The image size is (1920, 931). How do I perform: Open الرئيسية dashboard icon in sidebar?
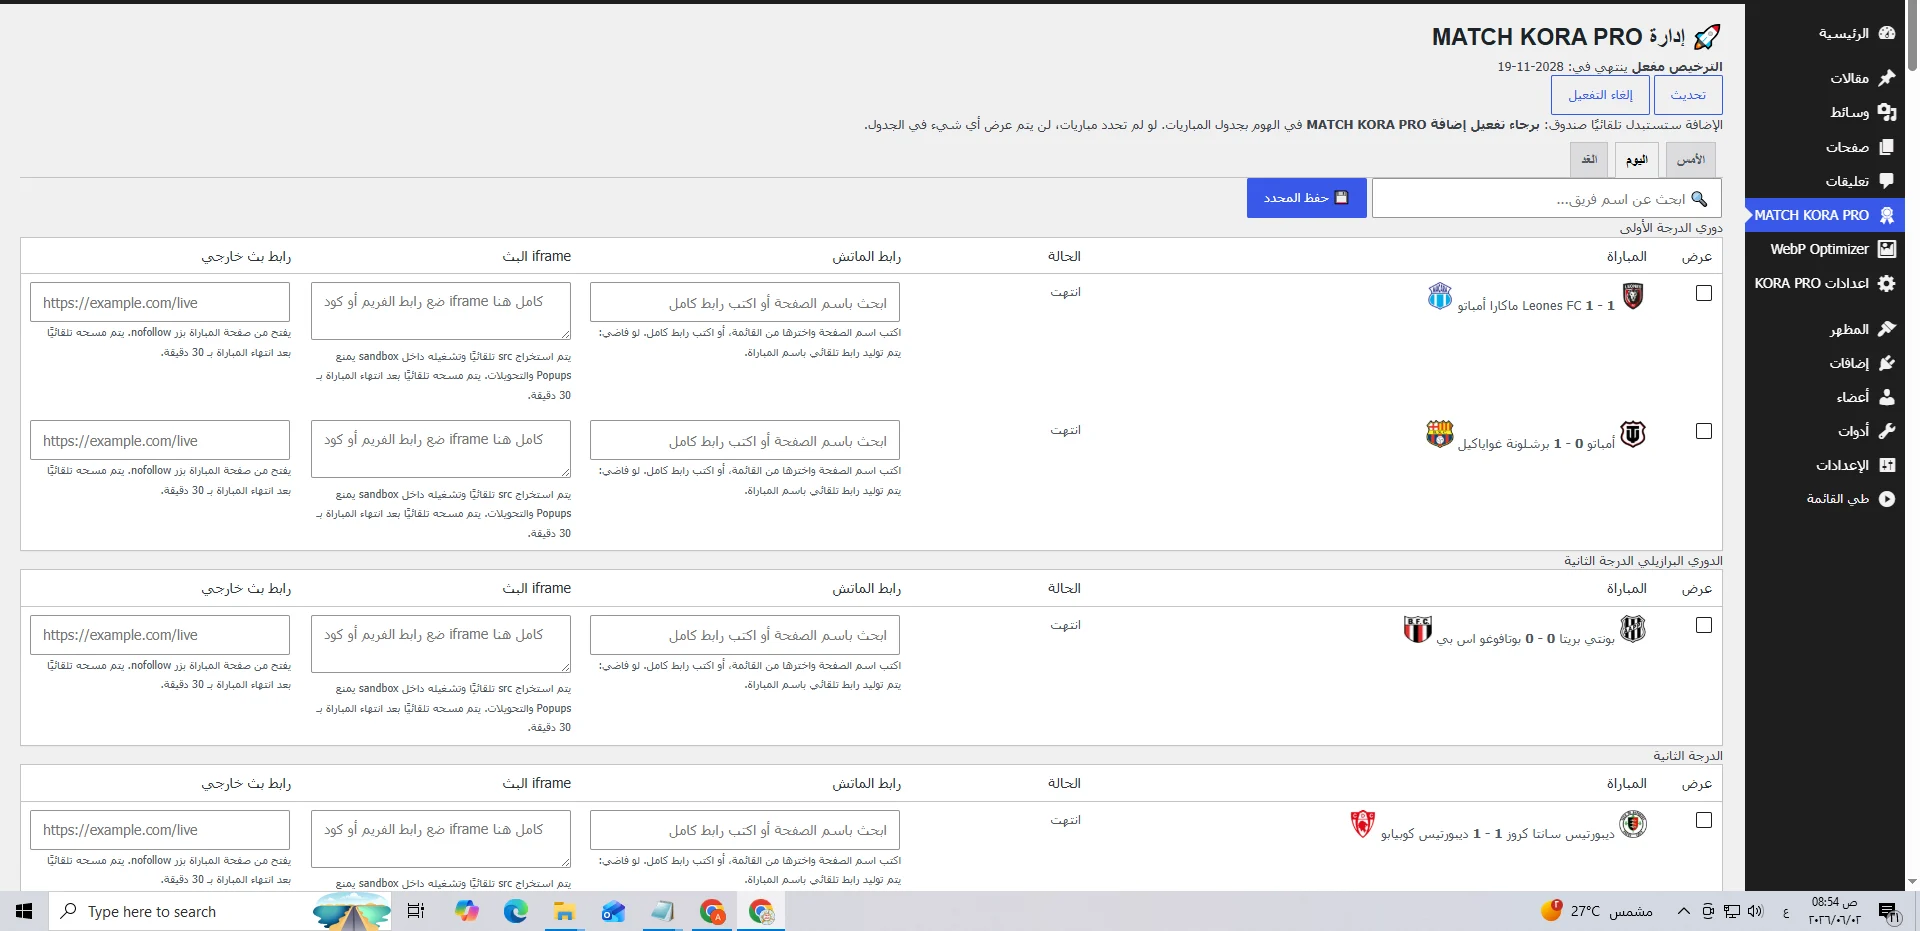pyautogui.click(x=1886, y=33)
